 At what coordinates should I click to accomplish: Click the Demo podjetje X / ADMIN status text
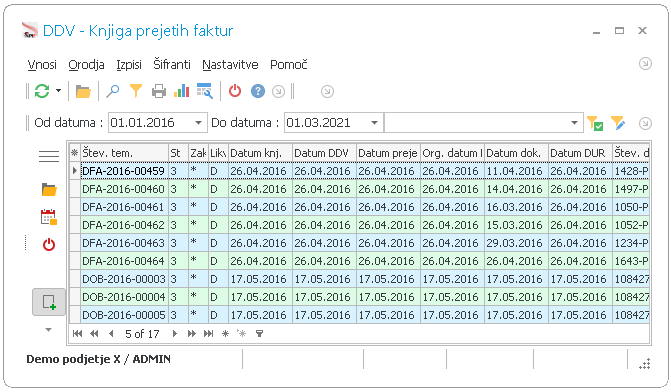click(x=98, y=359)
